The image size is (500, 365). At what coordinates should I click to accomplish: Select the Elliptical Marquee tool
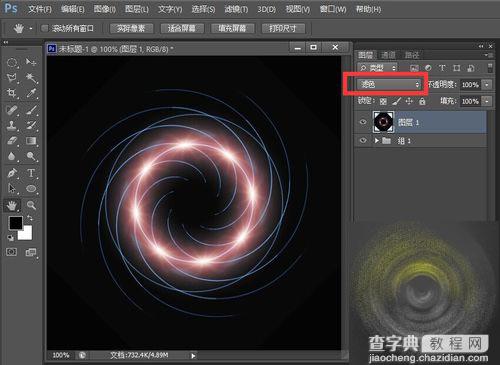tap(12, 63)
